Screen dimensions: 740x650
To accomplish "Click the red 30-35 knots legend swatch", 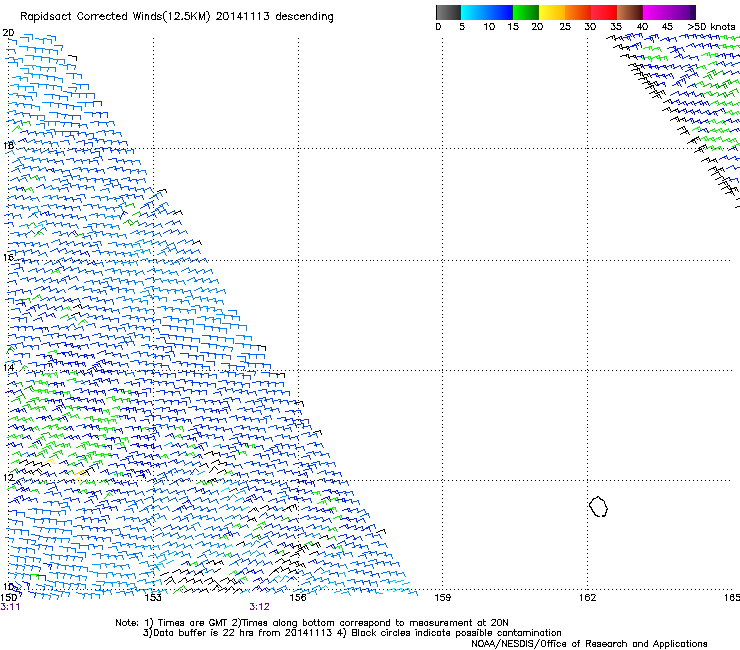I will 604,12.
